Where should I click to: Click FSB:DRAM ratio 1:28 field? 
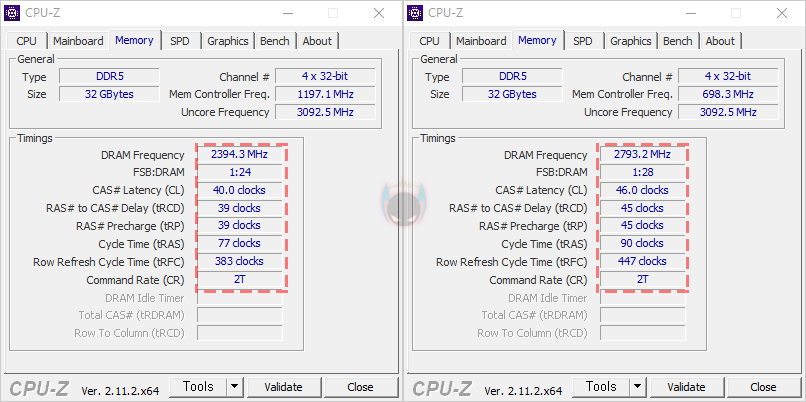643,172
